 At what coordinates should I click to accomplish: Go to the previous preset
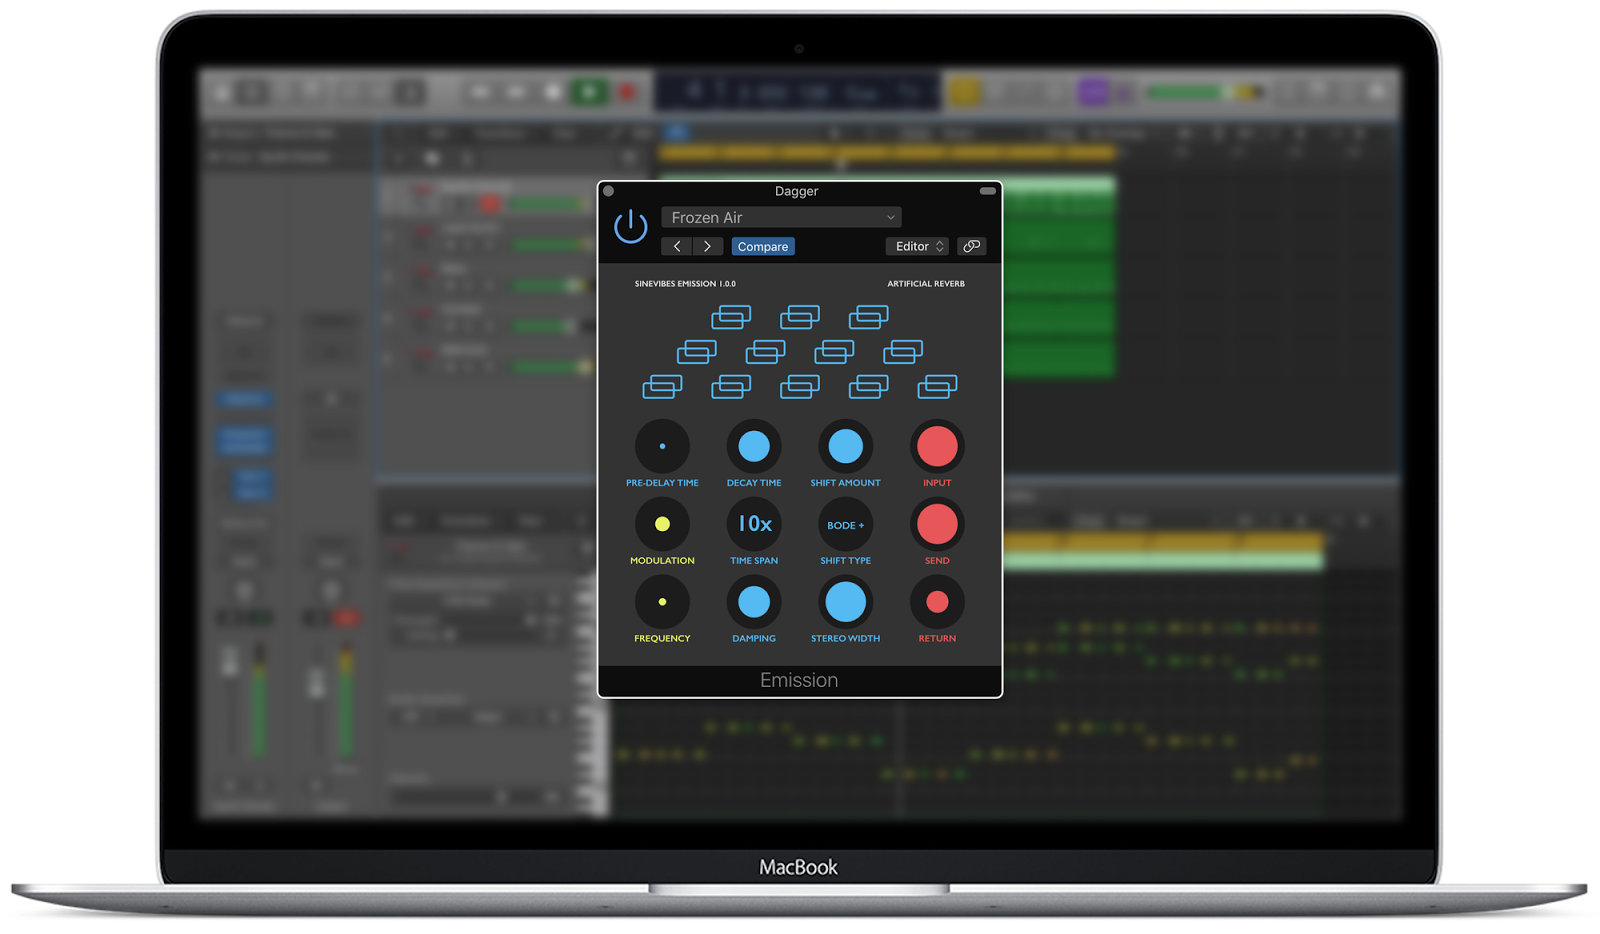pos(677,246)
